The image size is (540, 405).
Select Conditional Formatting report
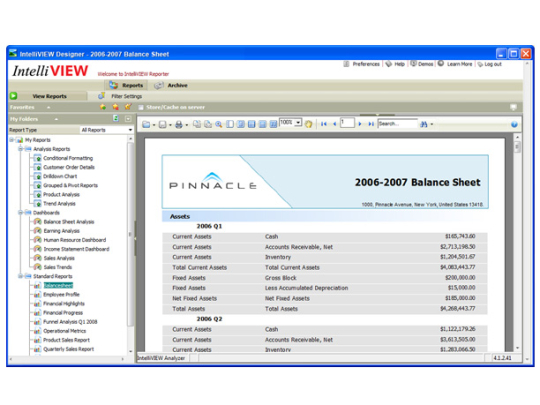[x=68, y=158]
